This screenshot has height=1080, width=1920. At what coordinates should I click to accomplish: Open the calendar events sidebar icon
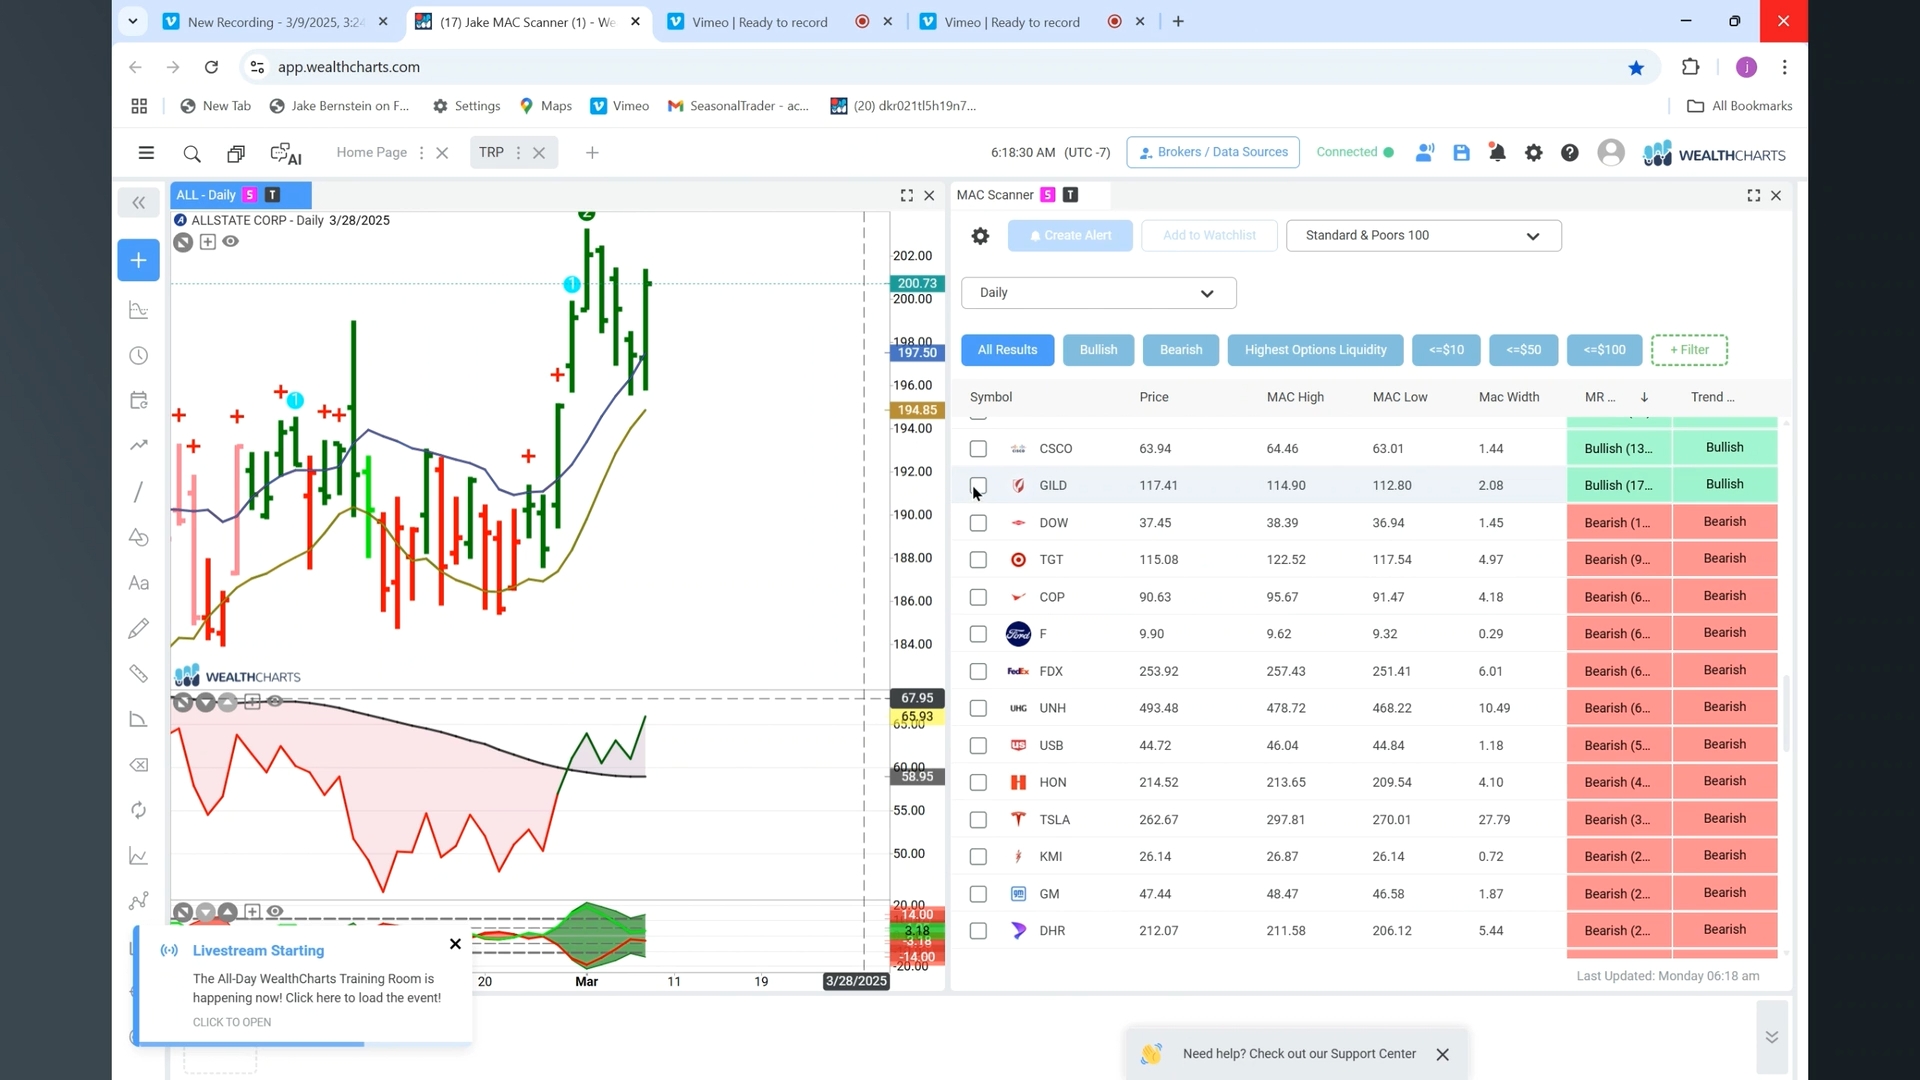coord(139,401)
